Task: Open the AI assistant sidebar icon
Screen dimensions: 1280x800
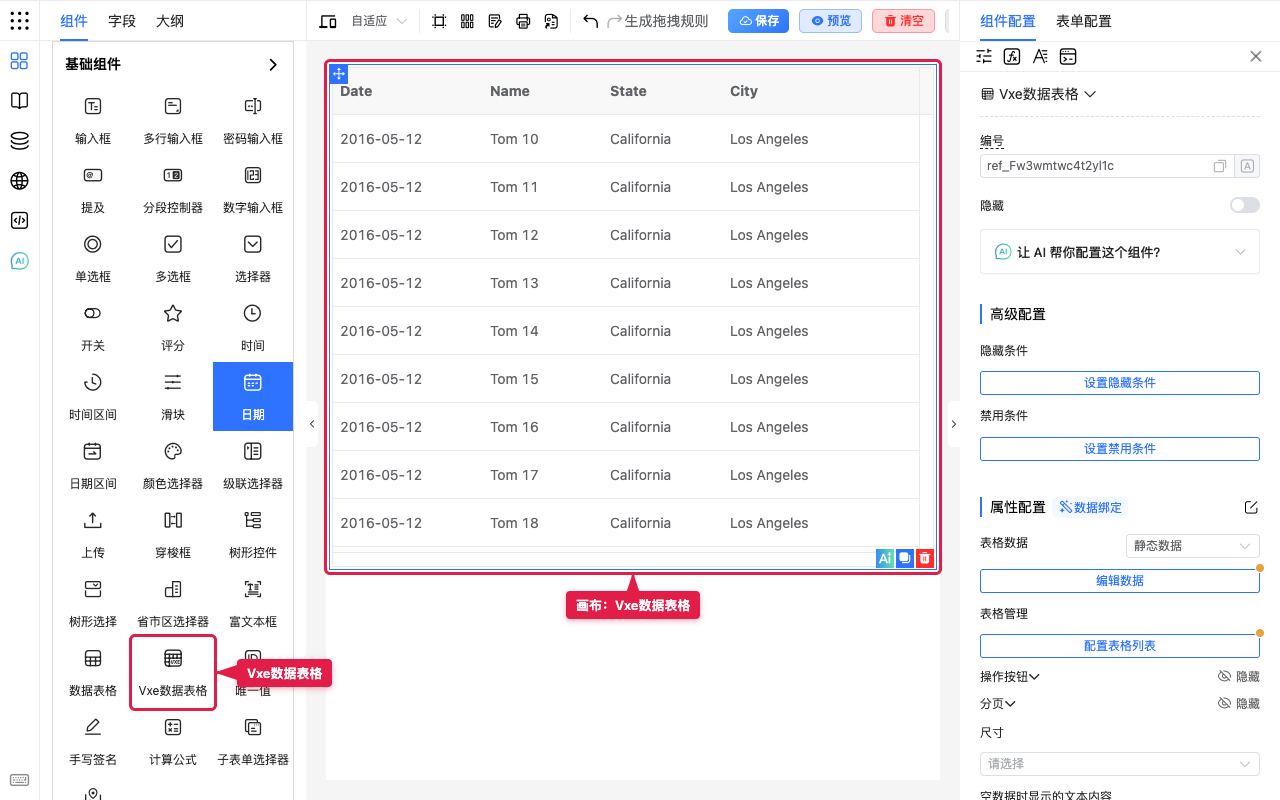Action: tap(19, 261)
